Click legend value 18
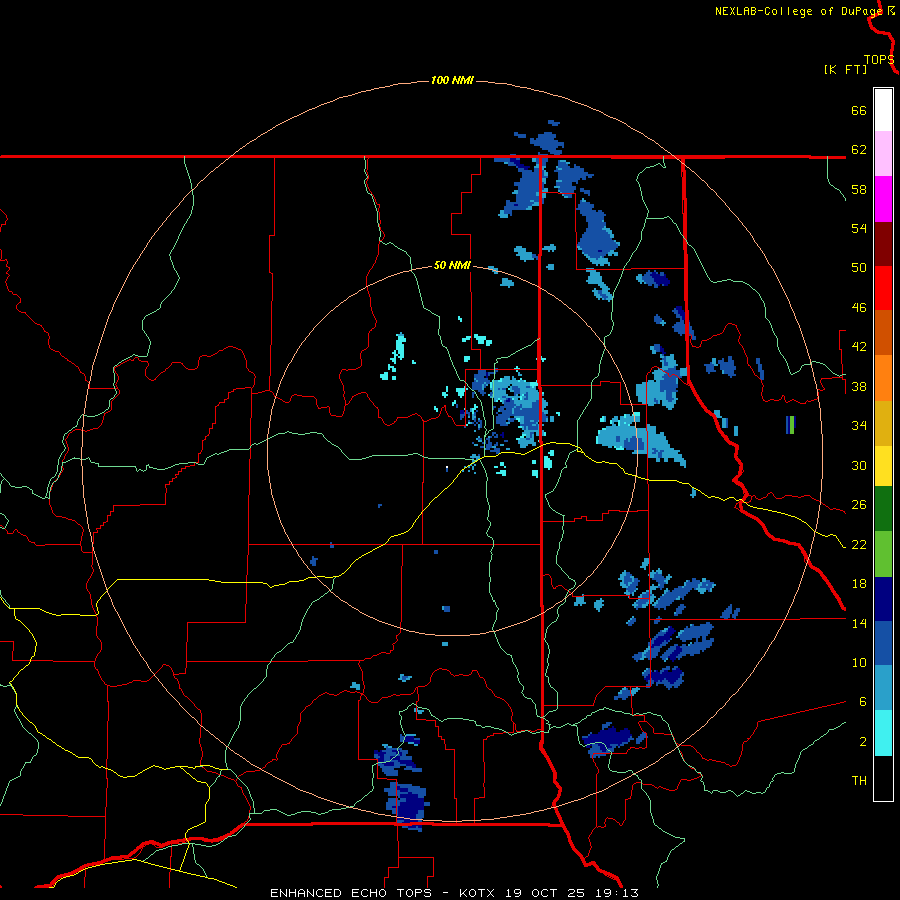The height and width of the screenshot is (900, 900). tap(859, 583)
